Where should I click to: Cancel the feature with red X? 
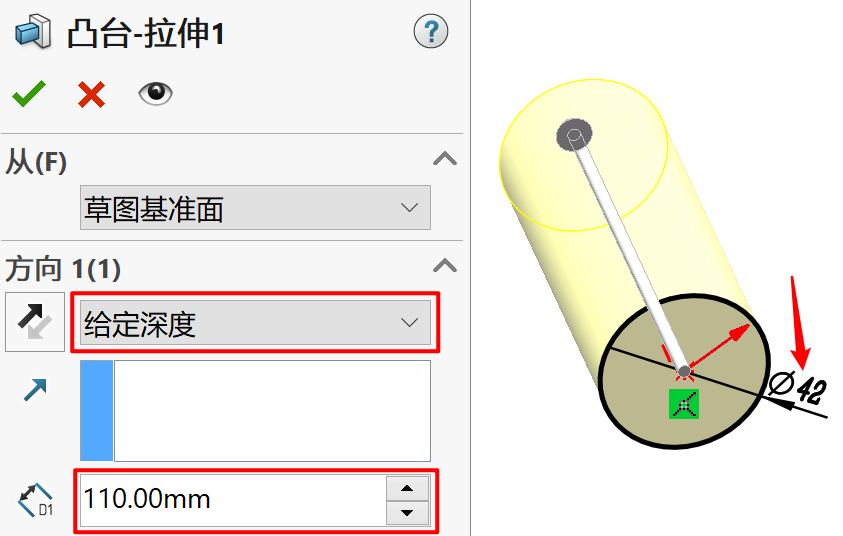click(91, 95)
